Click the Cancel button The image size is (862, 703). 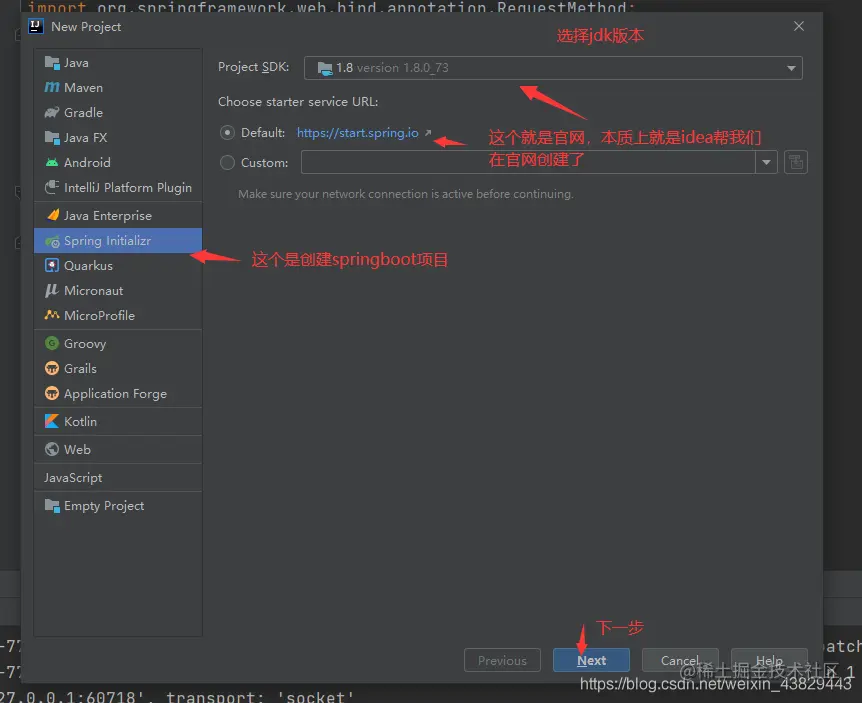point(680,660)
